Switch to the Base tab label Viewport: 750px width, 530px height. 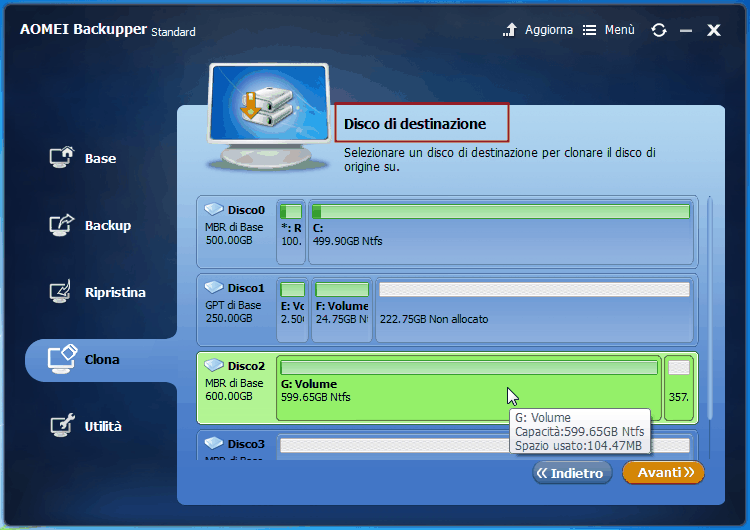point(100,158)
